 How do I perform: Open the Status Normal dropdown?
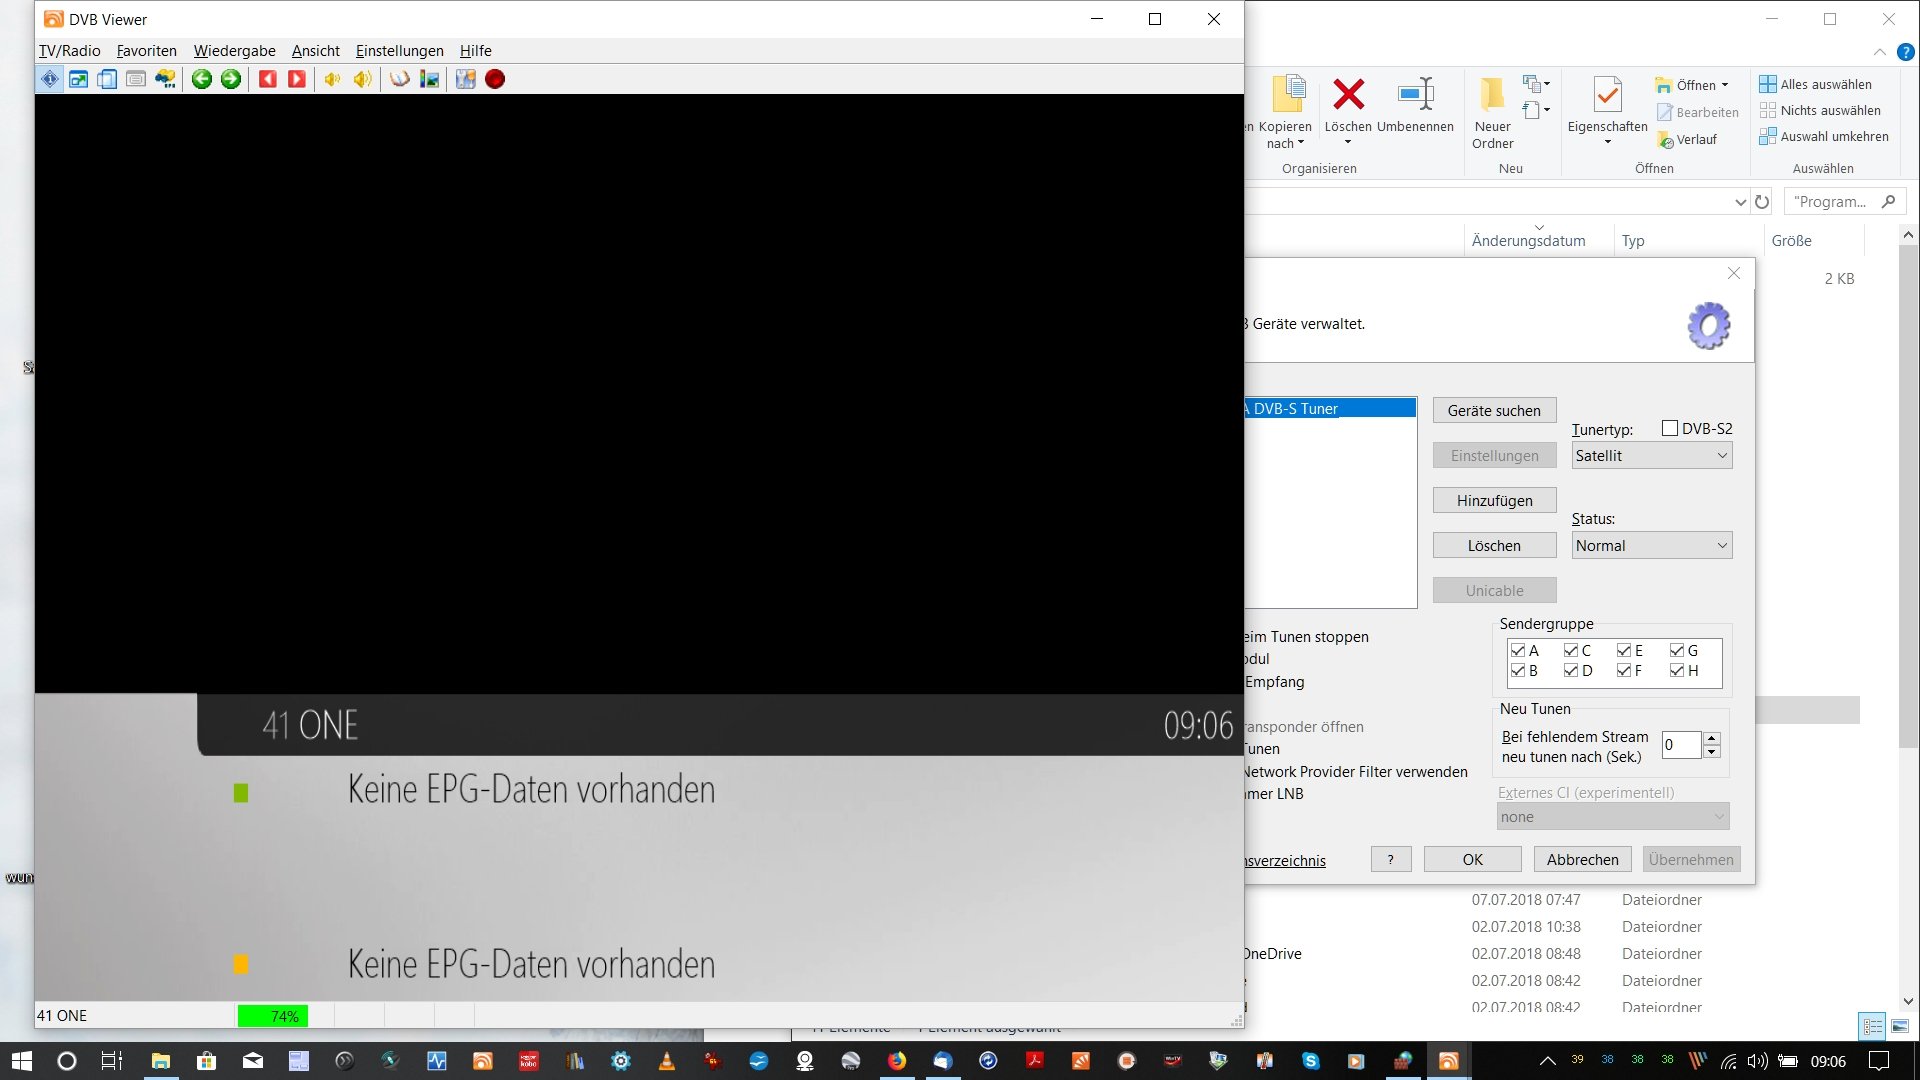tap(1651, 546)
